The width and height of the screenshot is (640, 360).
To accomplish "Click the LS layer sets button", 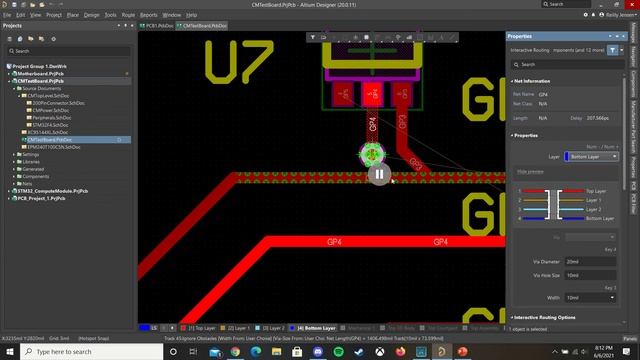I will coord(154,328).
